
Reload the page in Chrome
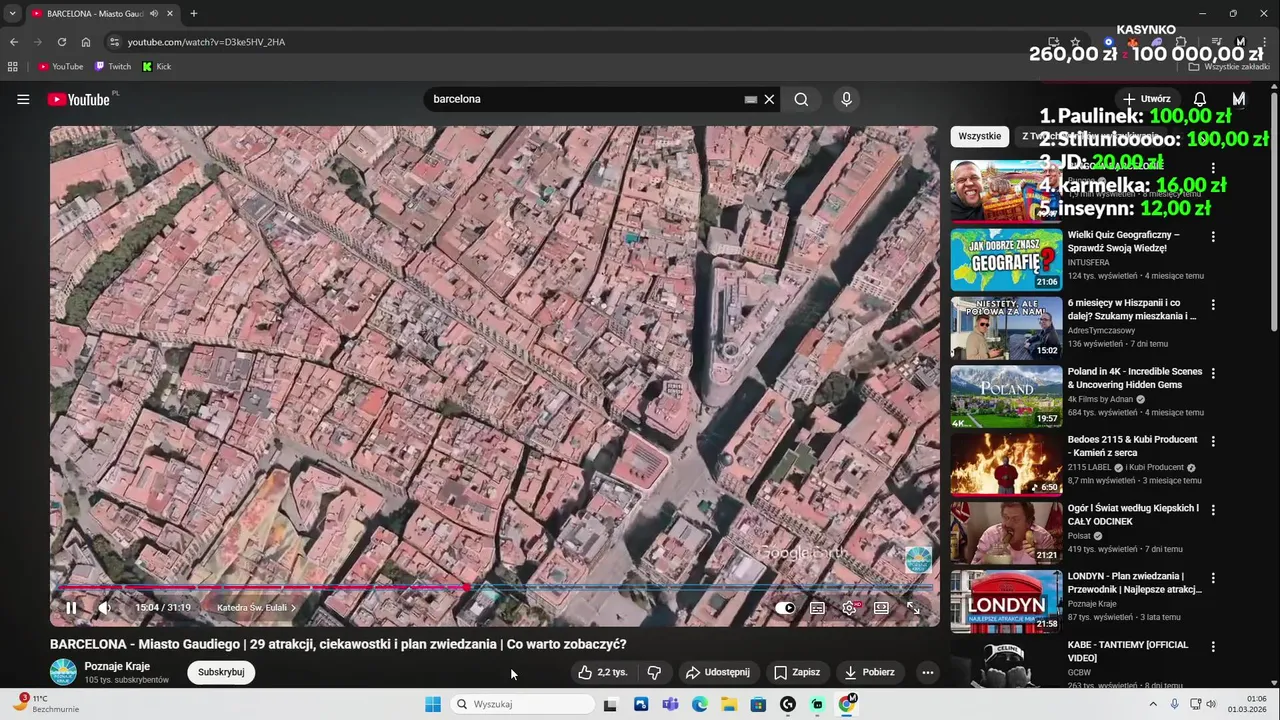click(62, 42)
